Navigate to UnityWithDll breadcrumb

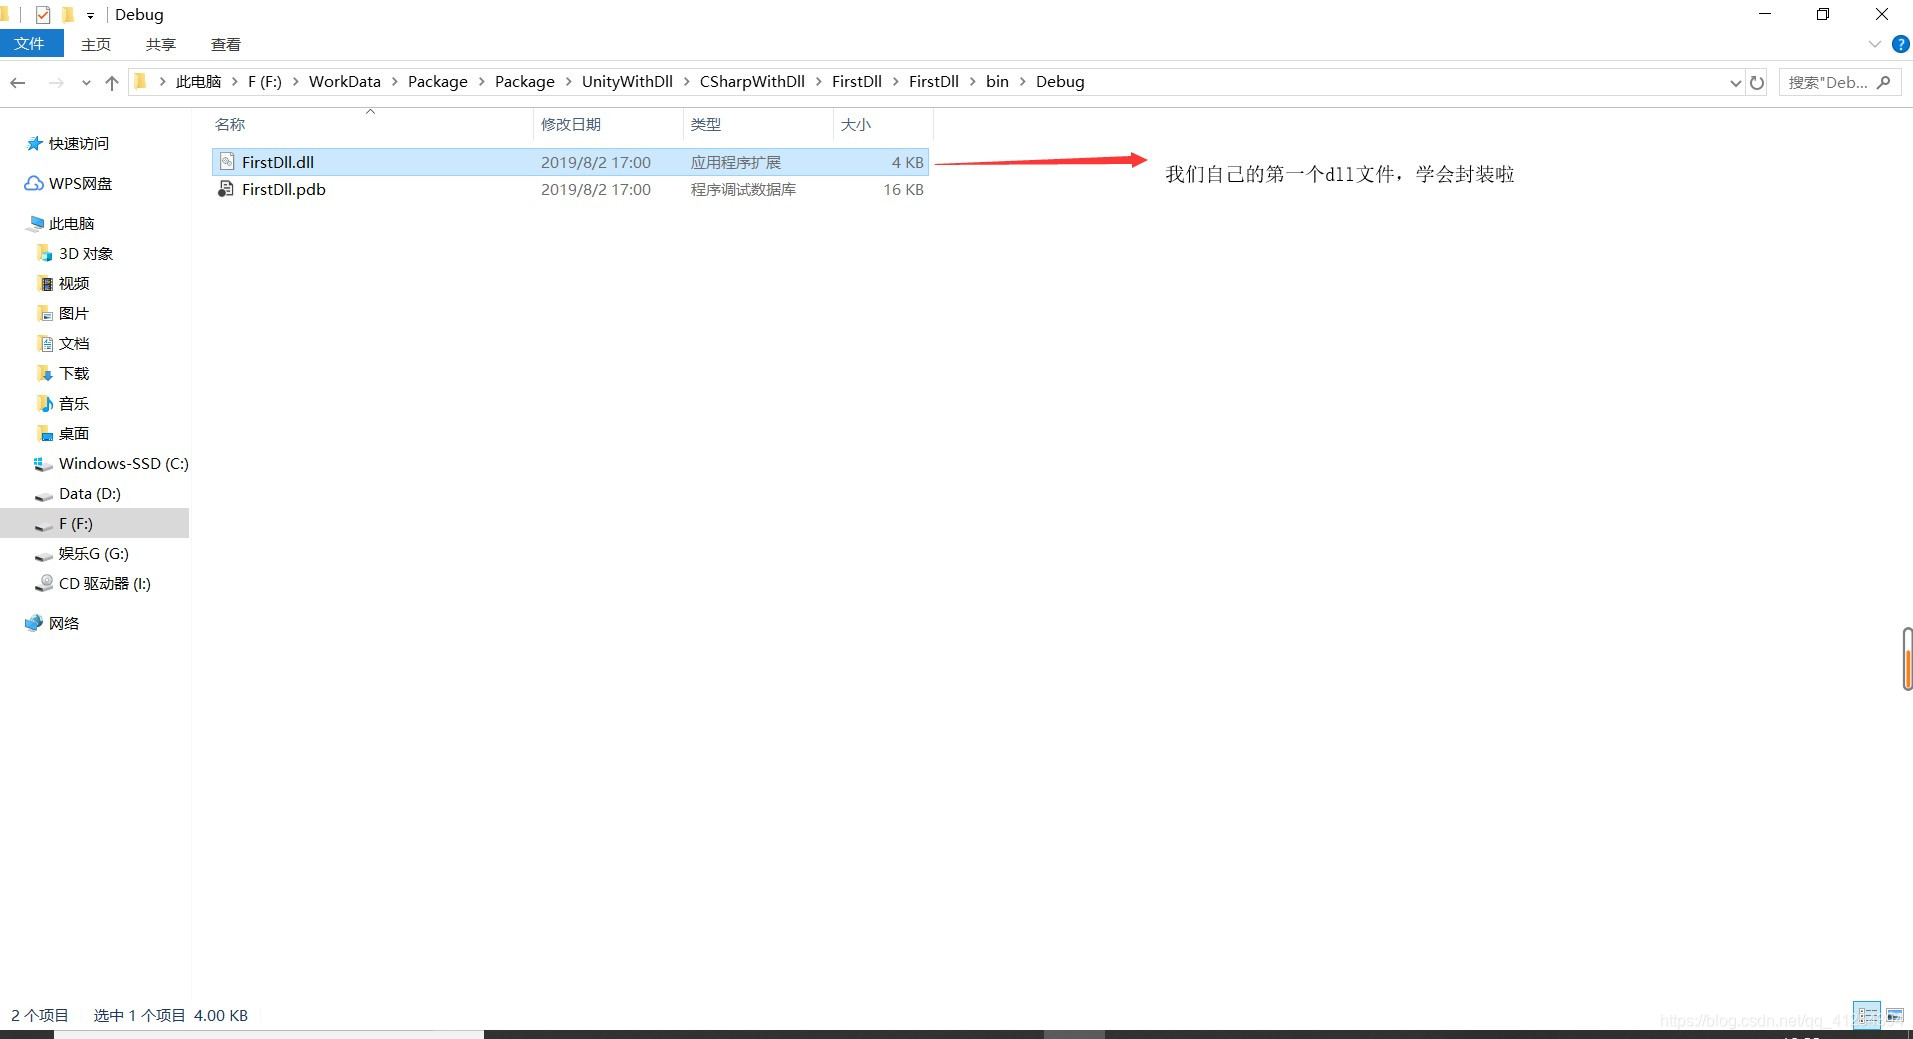[x=627, y=82]
